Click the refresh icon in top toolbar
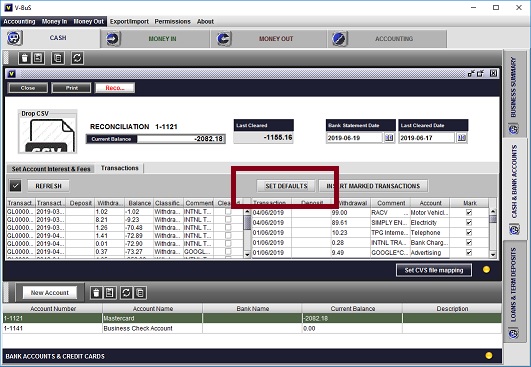 [77, 58]
